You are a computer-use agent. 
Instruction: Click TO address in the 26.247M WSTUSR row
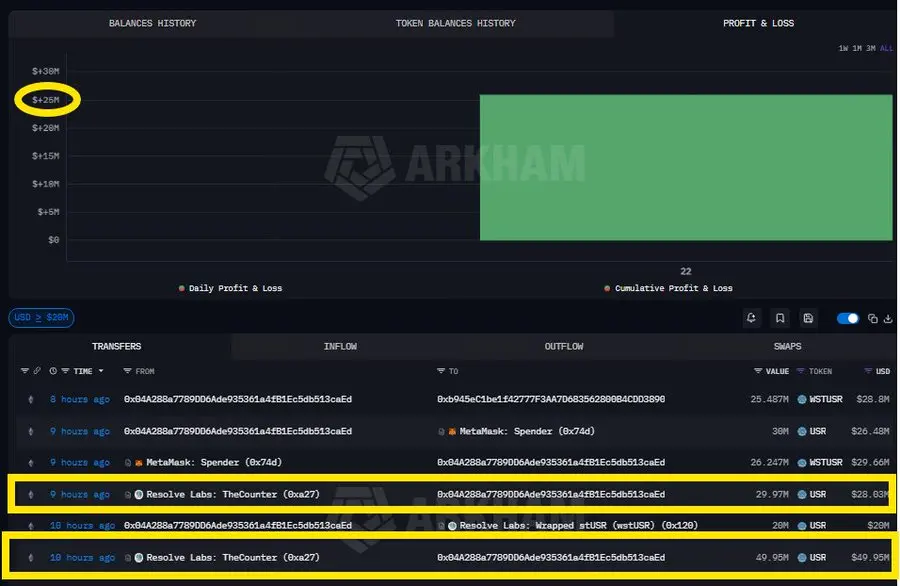(551, 463)
